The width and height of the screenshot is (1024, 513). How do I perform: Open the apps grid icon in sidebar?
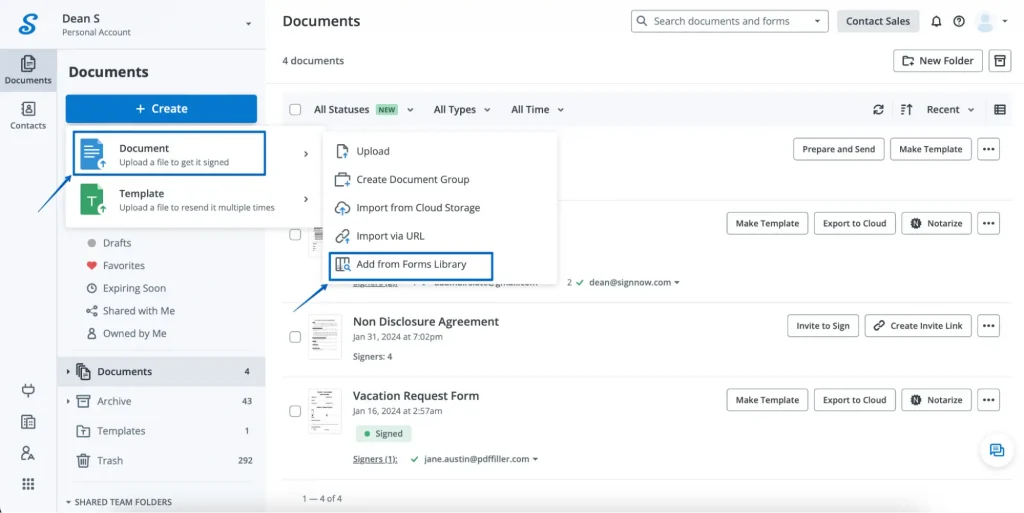pos(28,484)
